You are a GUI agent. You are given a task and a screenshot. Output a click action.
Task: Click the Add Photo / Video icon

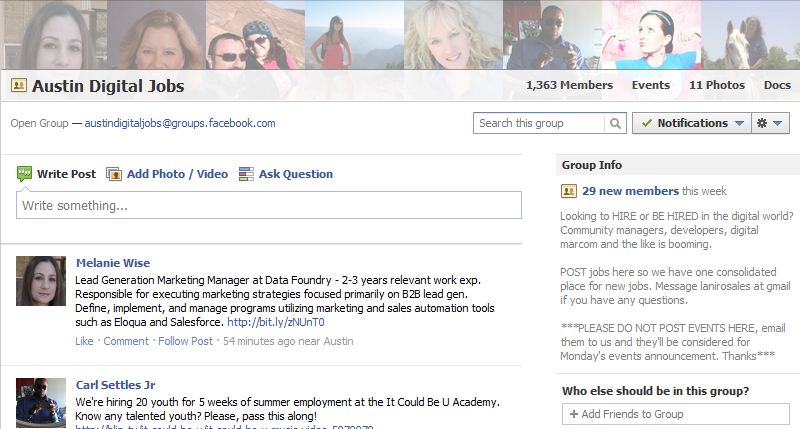point(114,174)
